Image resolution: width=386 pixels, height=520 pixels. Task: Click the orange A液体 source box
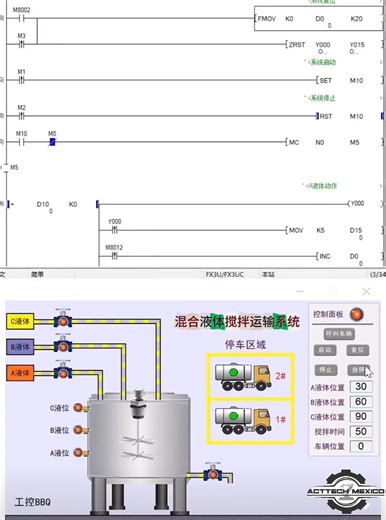[20, 373]
